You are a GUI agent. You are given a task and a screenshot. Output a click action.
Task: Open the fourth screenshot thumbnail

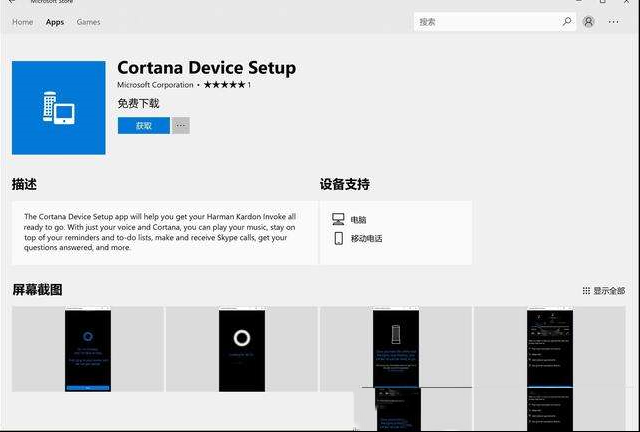click(x=550, y=349)
